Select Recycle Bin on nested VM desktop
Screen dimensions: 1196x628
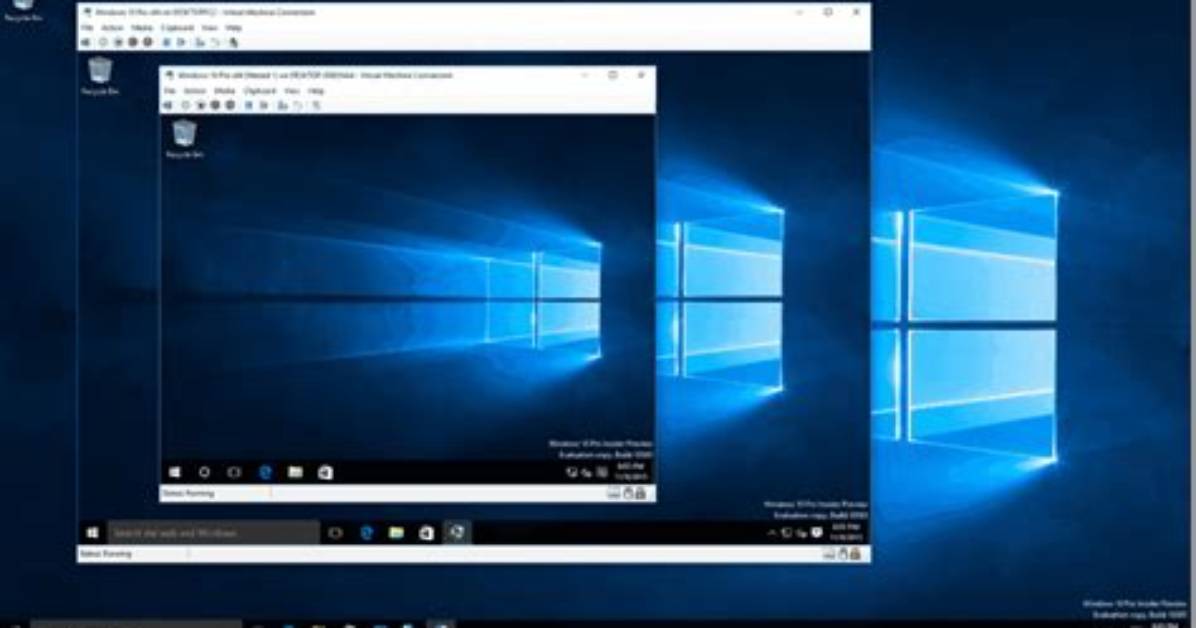point(184,139)
